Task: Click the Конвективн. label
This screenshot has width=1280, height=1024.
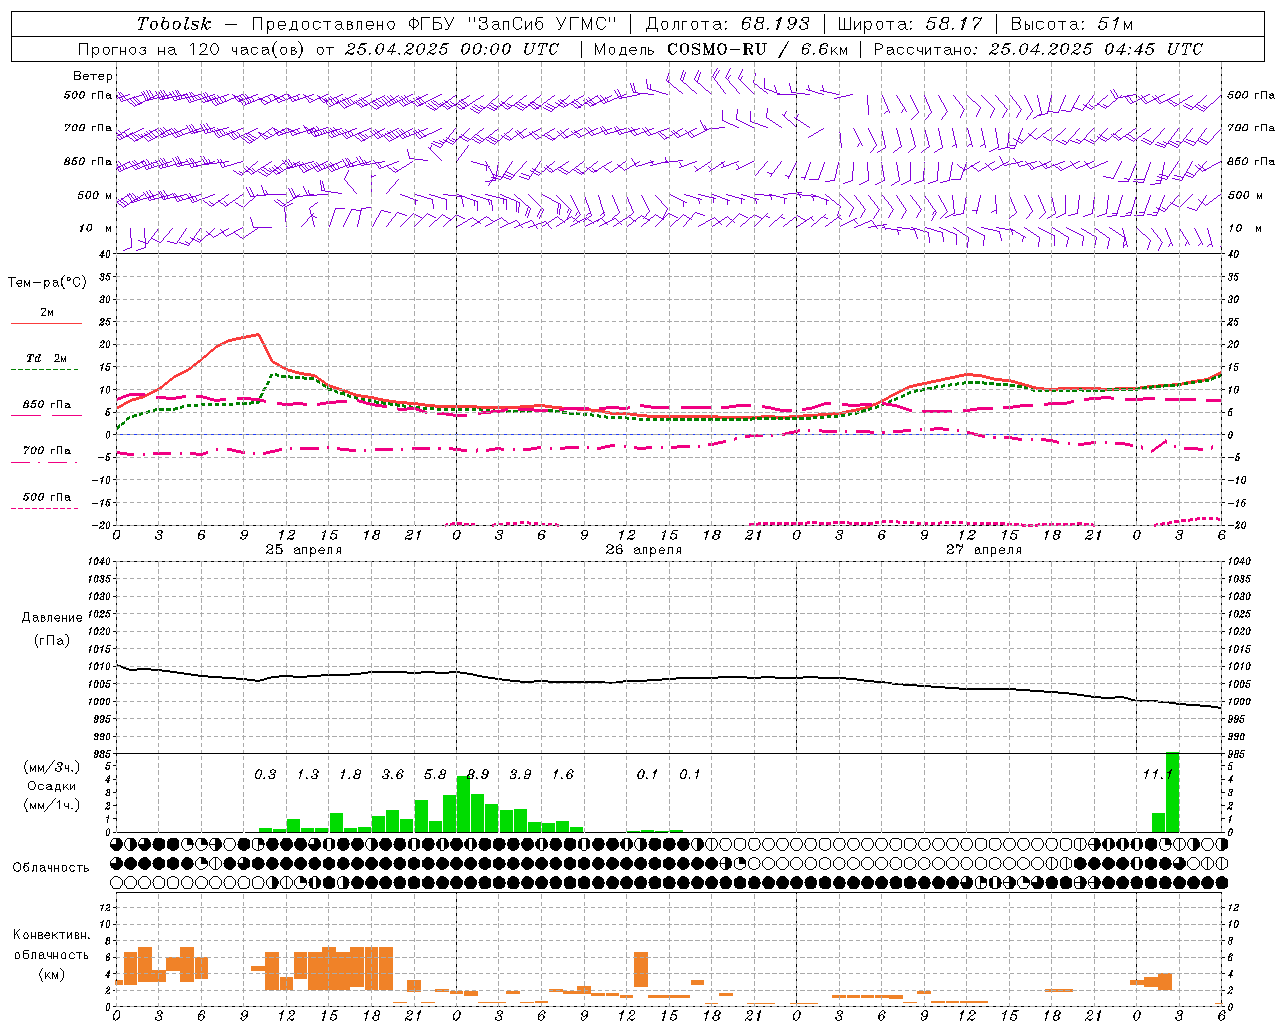Action: (51, 935)
